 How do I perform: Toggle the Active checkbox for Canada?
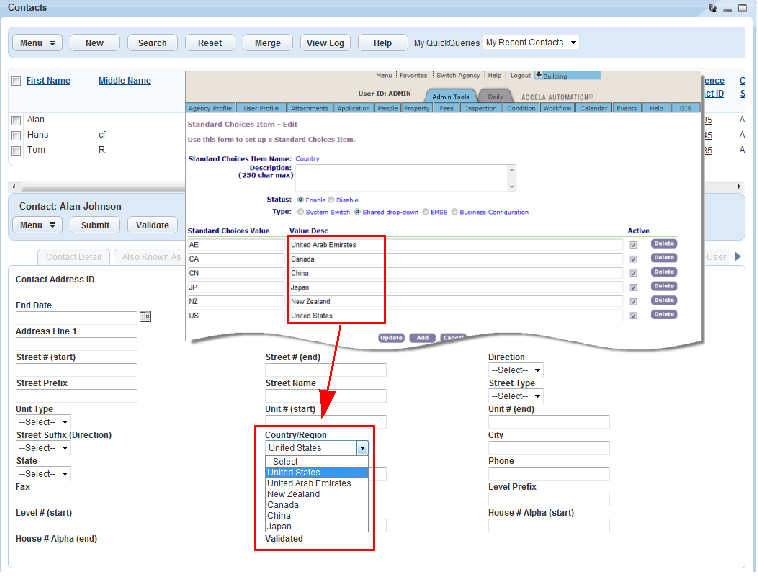632,258
